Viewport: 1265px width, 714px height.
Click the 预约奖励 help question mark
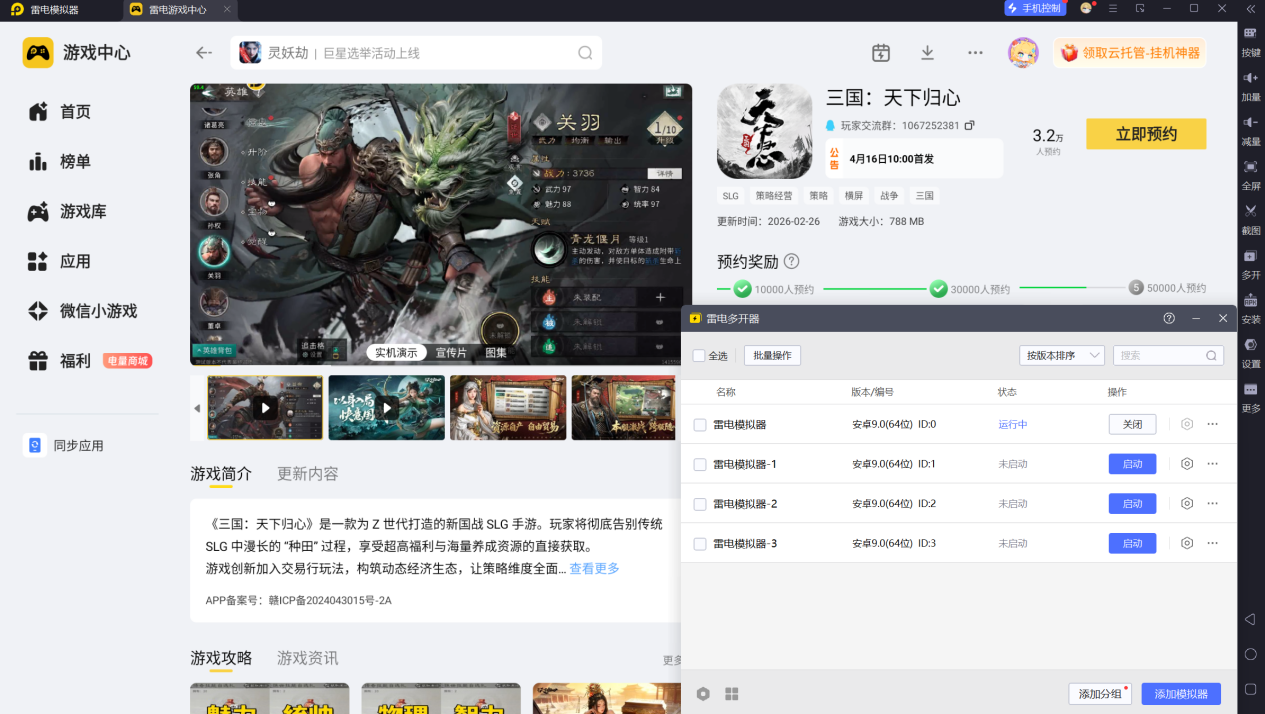(x=791, y=262)
